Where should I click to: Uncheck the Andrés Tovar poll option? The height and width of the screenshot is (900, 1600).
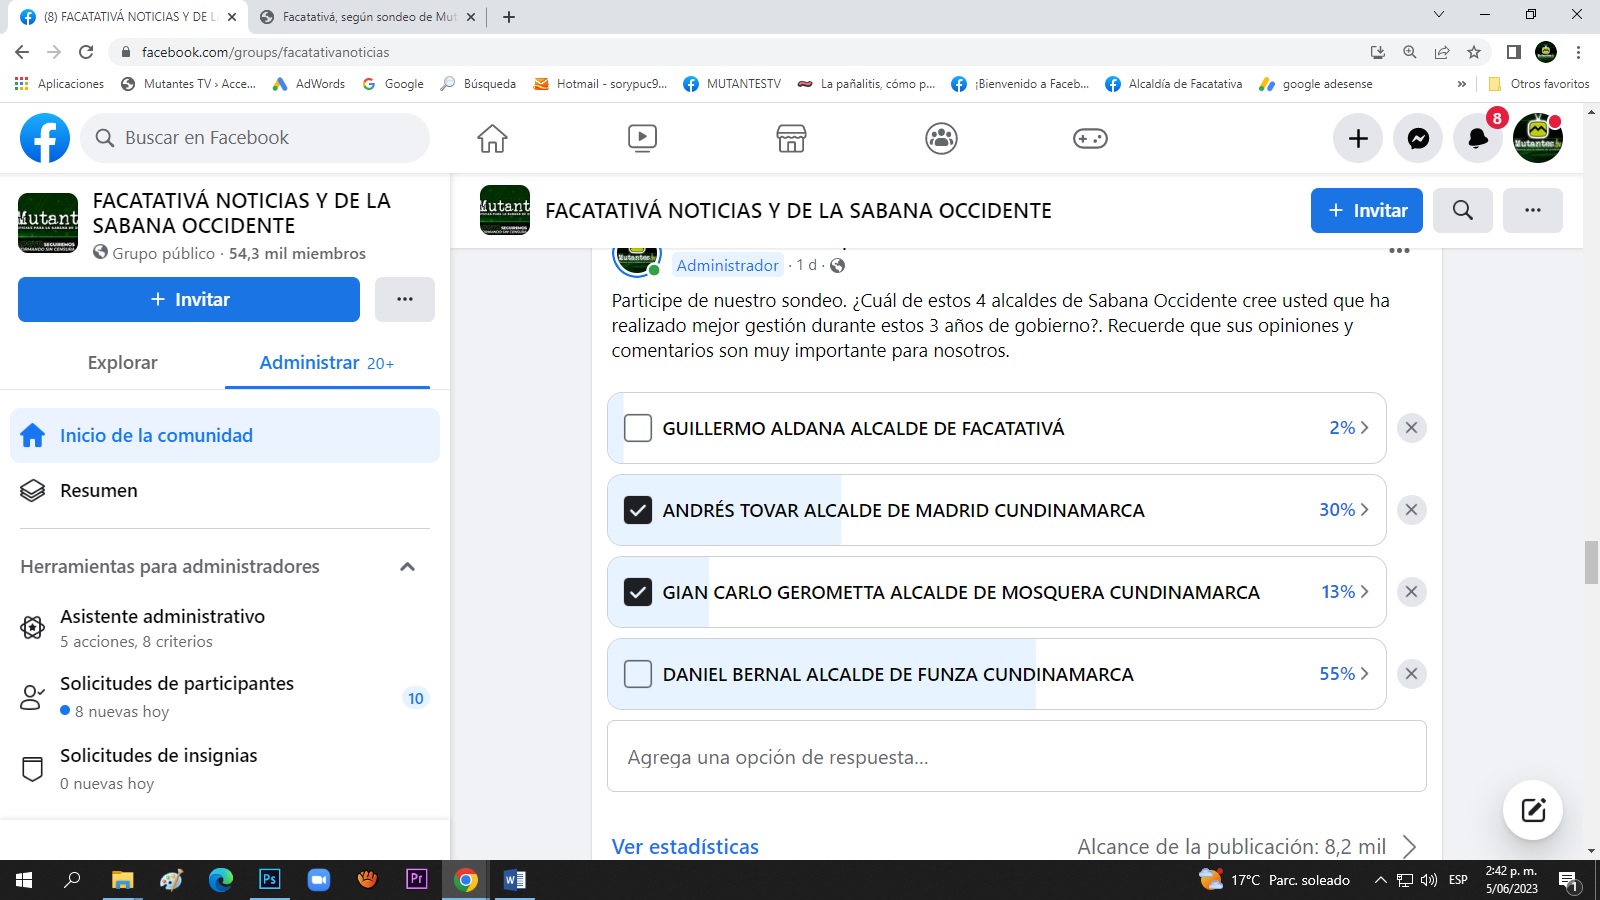638,510
